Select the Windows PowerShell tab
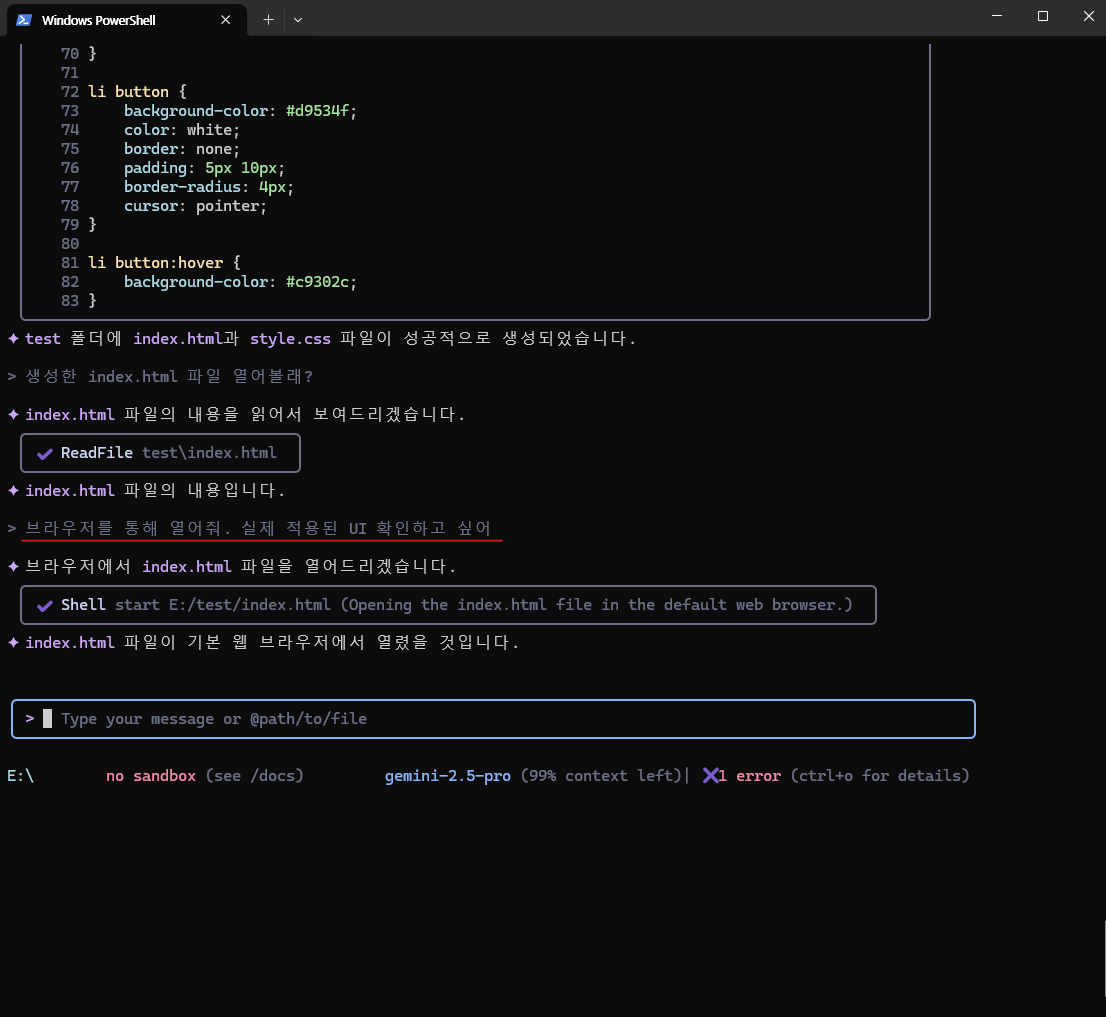 coord(127,20)
